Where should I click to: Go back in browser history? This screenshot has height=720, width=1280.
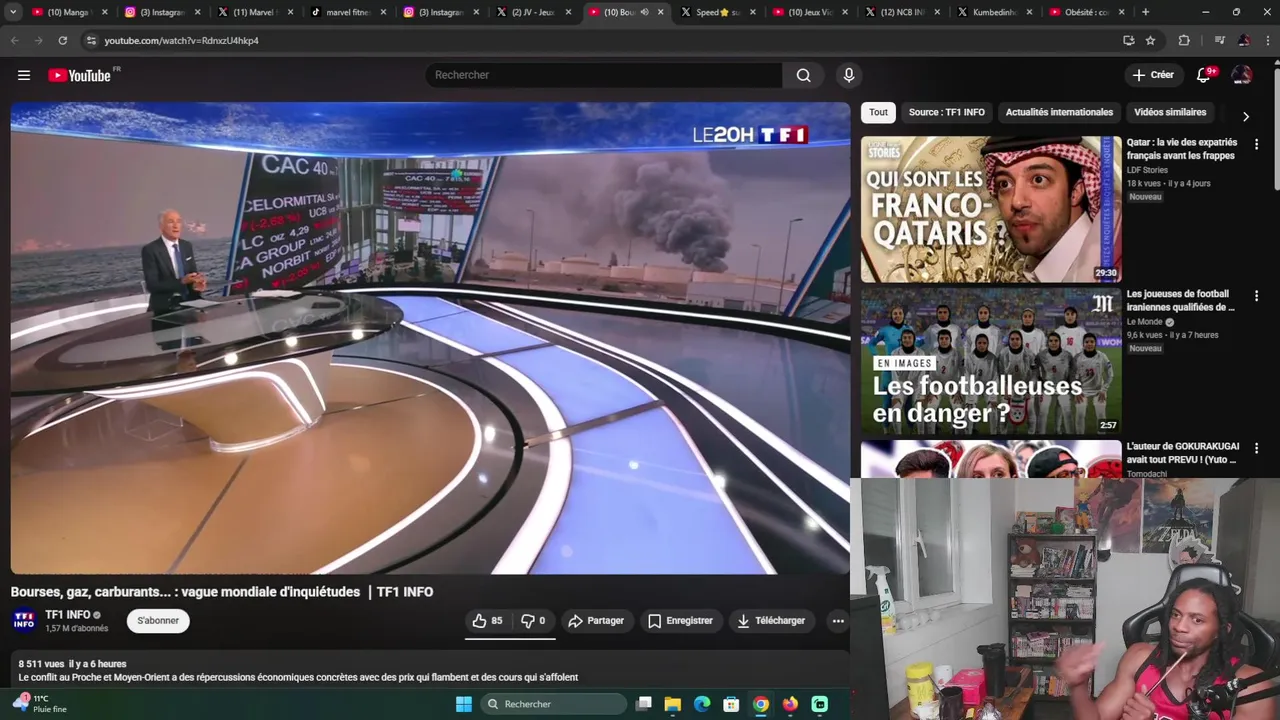(x=14, y=40)
